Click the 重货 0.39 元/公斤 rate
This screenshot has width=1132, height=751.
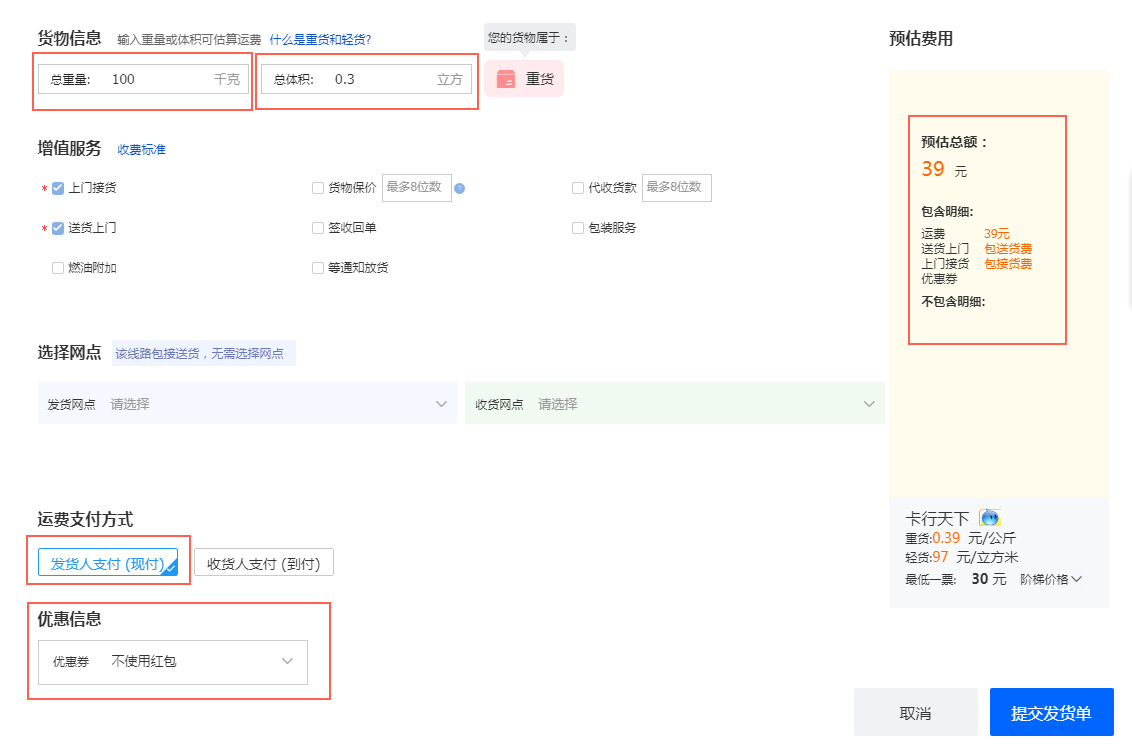[960, 538]
